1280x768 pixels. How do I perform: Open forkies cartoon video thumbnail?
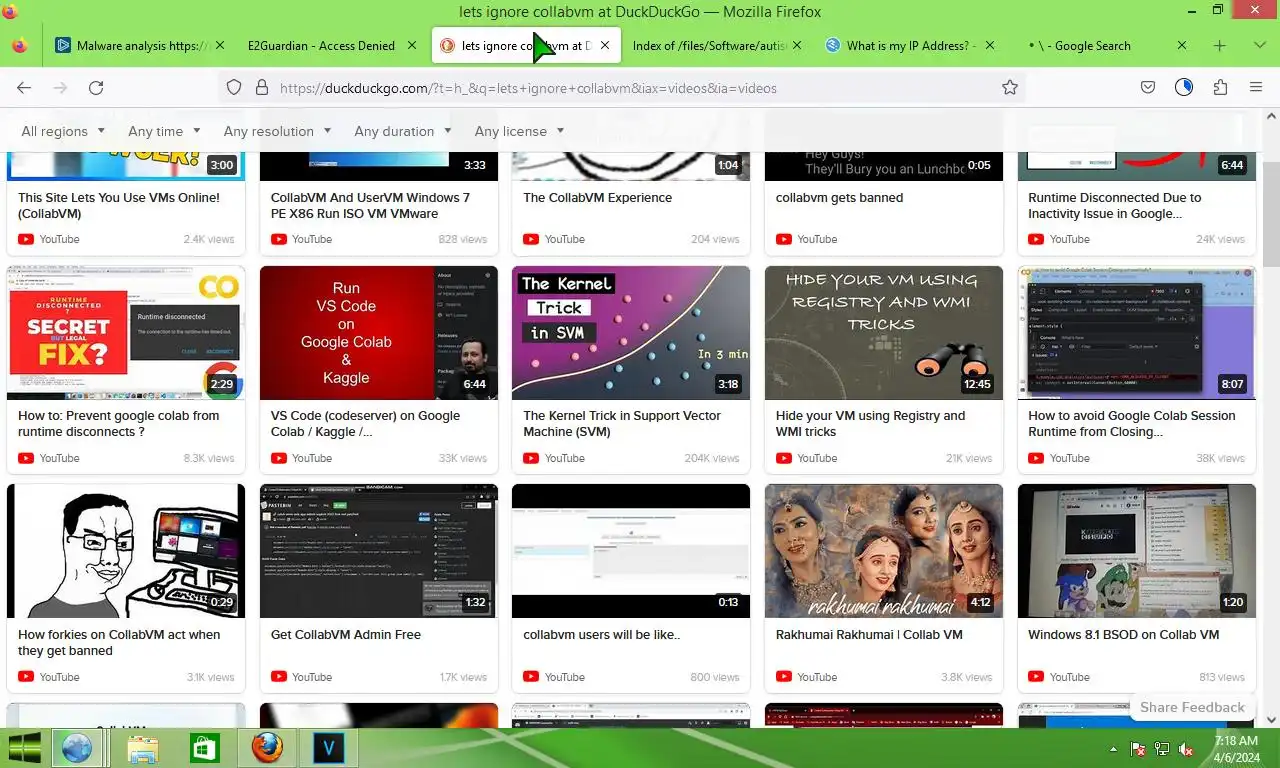coord(126,551)
